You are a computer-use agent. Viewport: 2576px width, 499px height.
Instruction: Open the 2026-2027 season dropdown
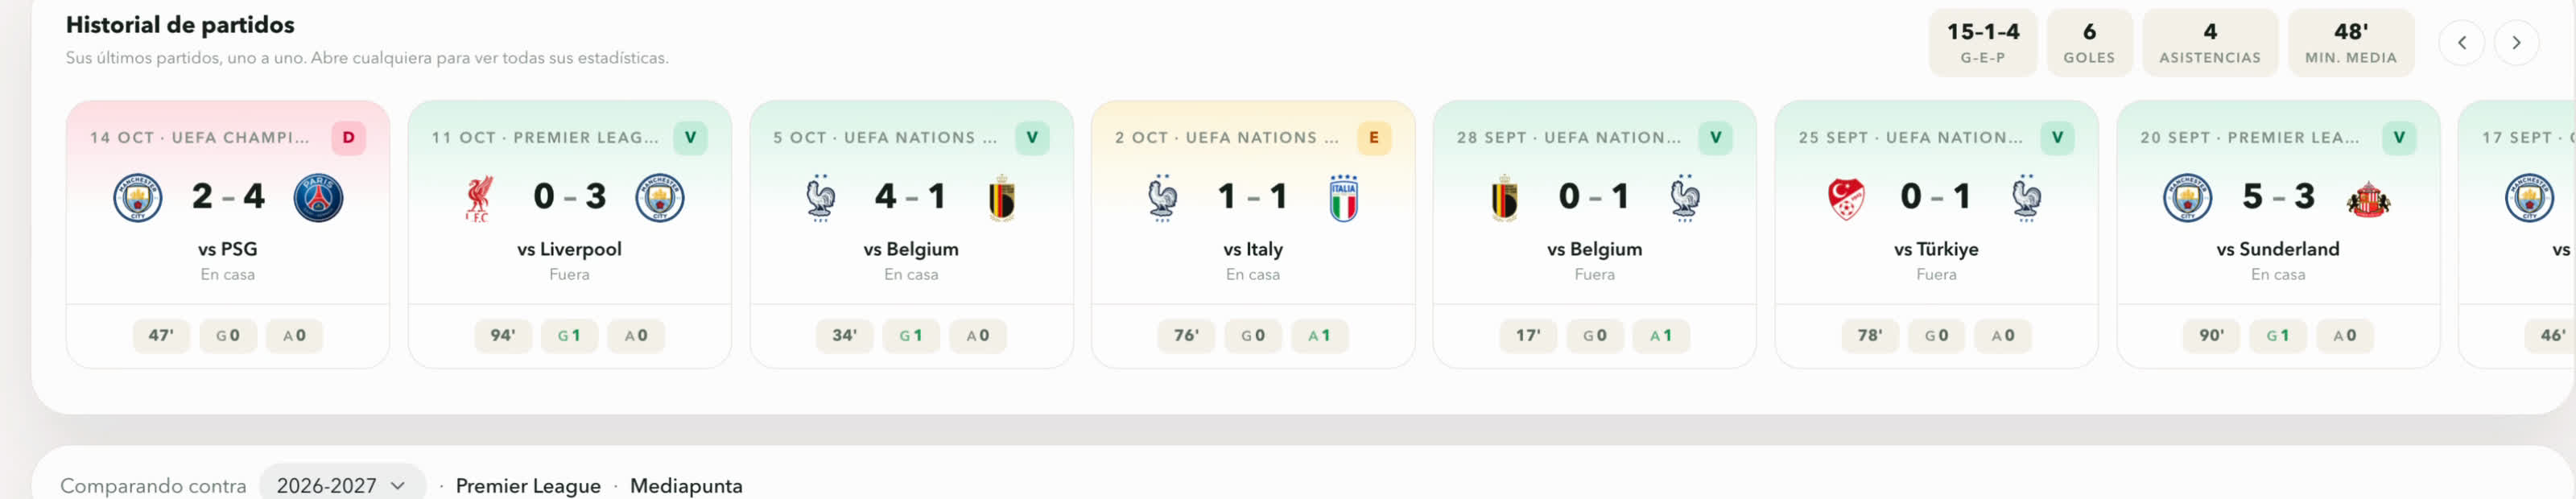pyautogui.click(x=342, y=485)
